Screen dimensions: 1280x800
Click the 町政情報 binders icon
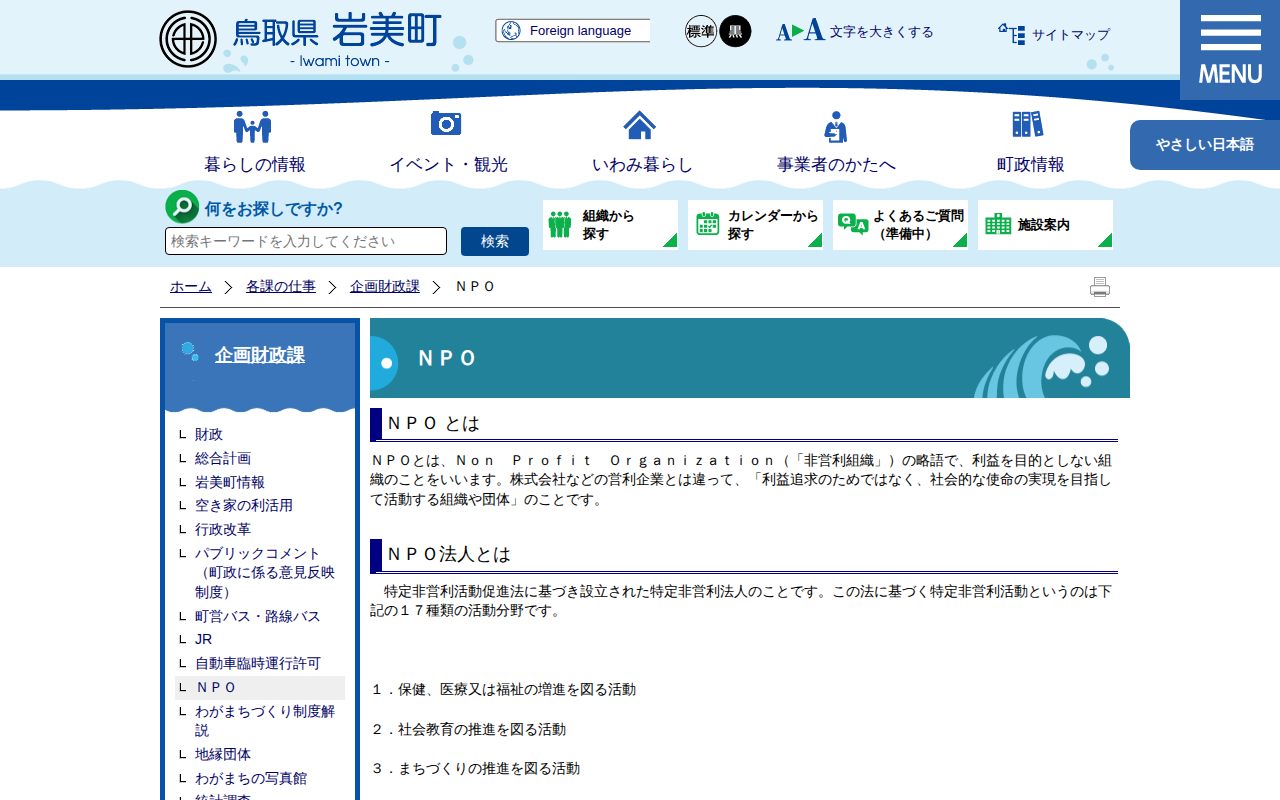coord(1028,124)
